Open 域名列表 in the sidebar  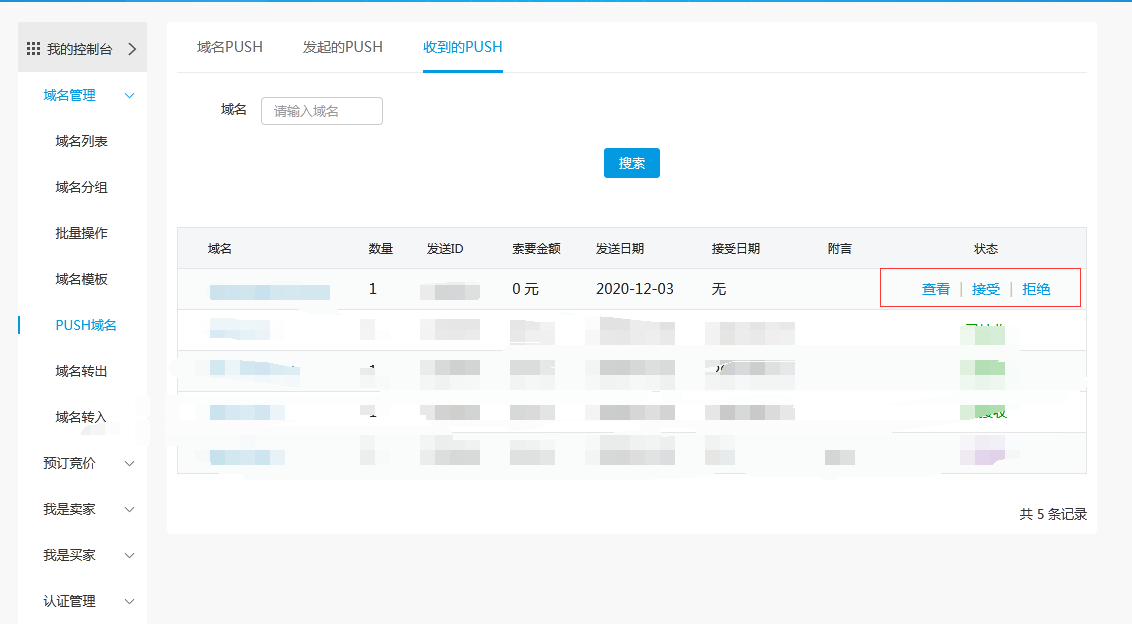(x=81, y=142)
